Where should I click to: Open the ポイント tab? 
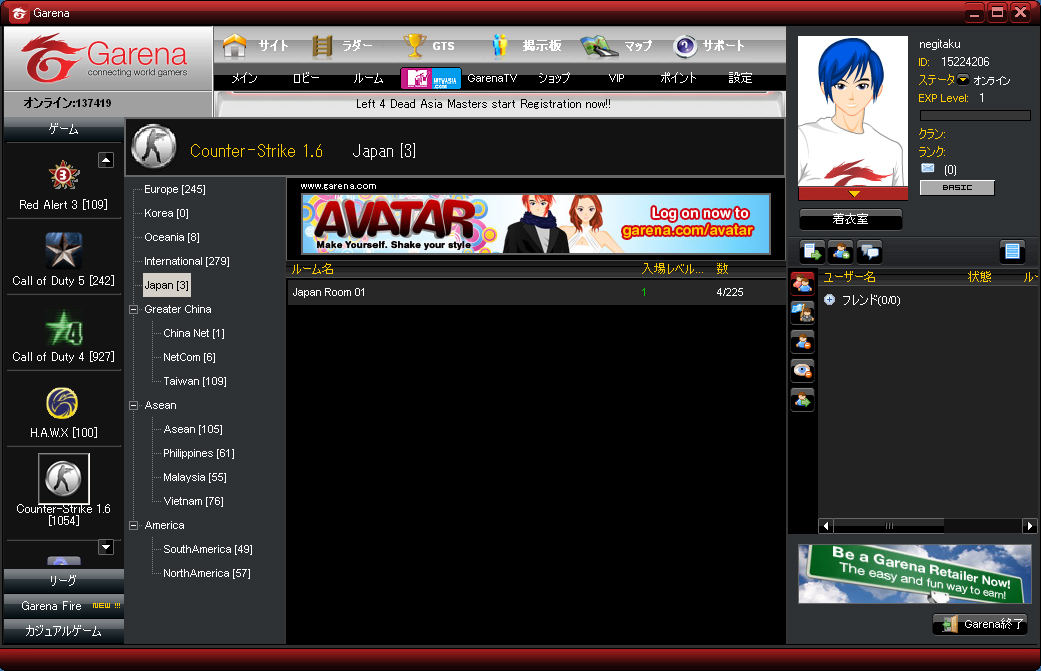pos(678,78)
